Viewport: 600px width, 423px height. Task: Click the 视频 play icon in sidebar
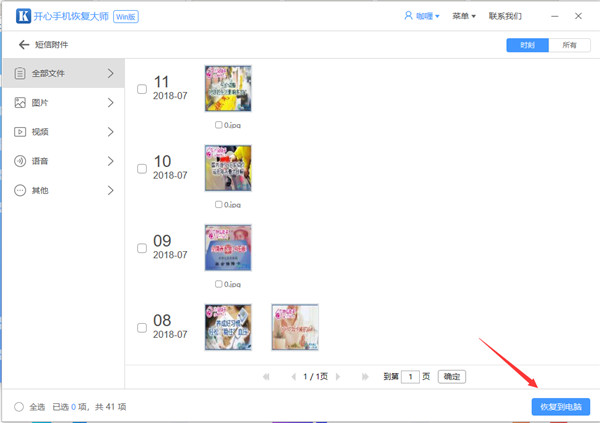click(x=20, y=131)
